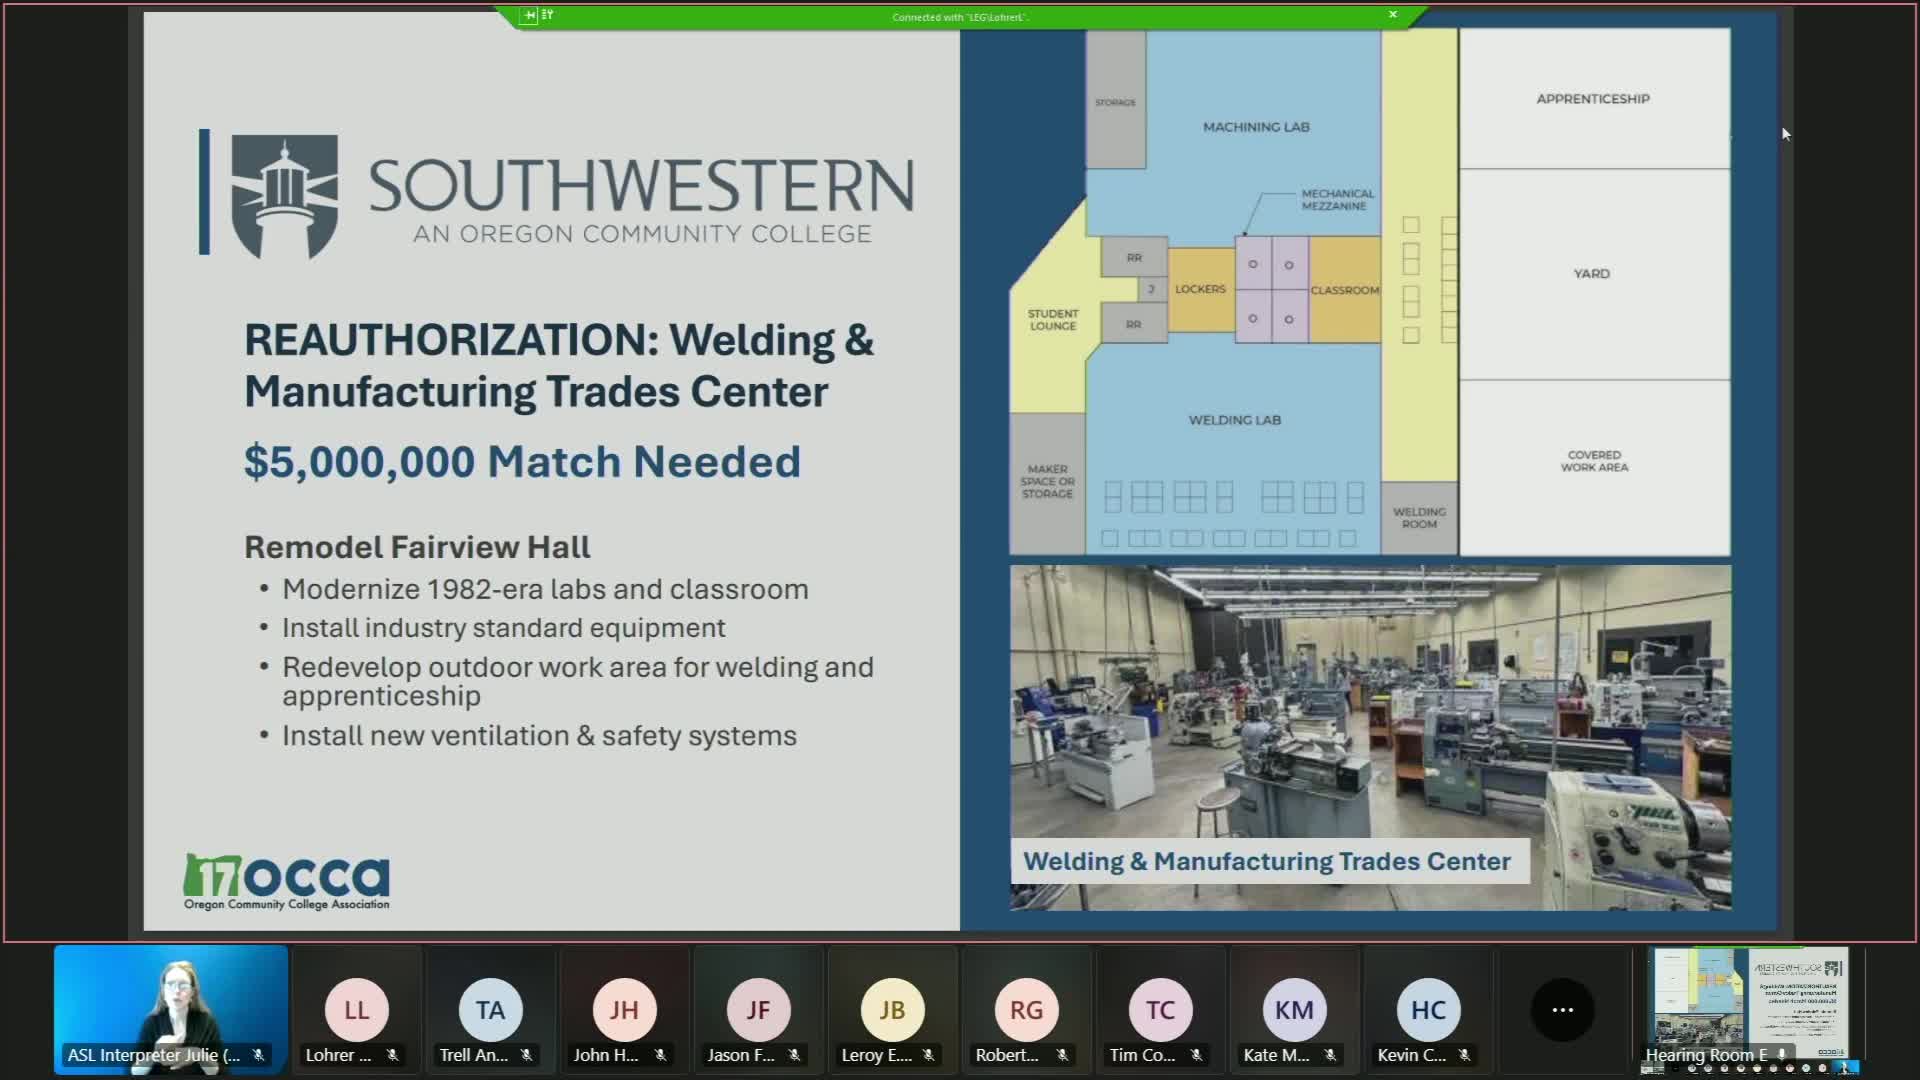Click the 'COVERED WORK AREA' floor plan label
Image resolution: width=1920 pixels, height=1080 pixels.
pos(1594,461)
